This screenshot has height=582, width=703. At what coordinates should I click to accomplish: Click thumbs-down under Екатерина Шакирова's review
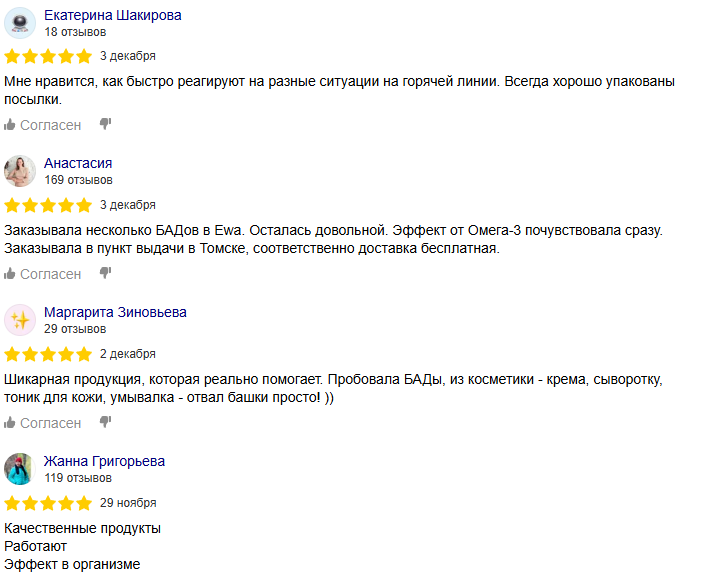coord(105,125)
